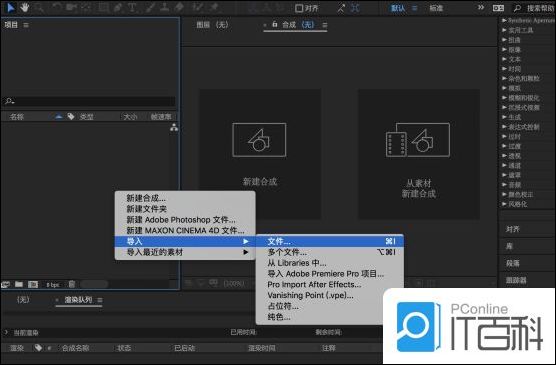Toggle the snap collapsed features icon
The width and height of the screenshot is (556, 365).
(355, 8)
